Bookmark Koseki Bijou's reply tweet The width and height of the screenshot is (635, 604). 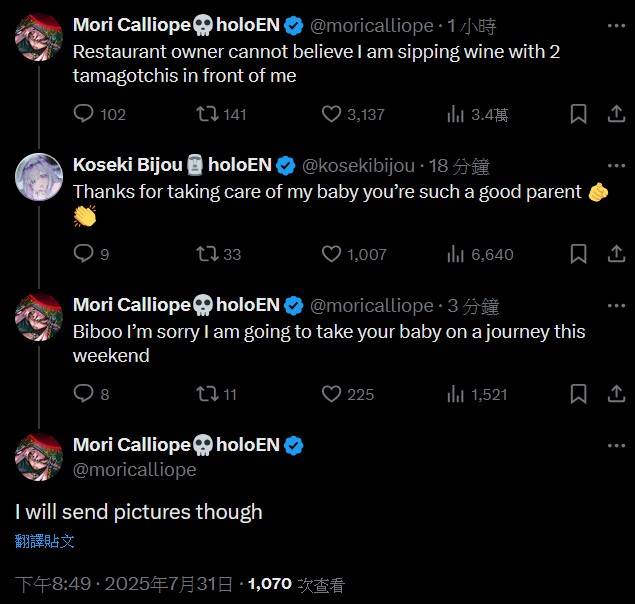pyautogui.click(x=578, y=254)
